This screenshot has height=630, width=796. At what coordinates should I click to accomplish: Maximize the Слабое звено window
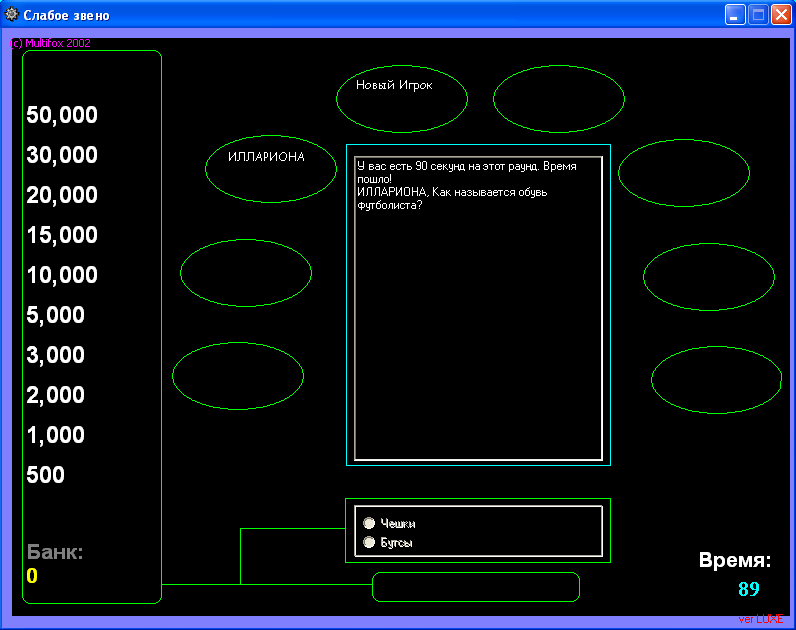pyautogui.click(x=758, y=15)
